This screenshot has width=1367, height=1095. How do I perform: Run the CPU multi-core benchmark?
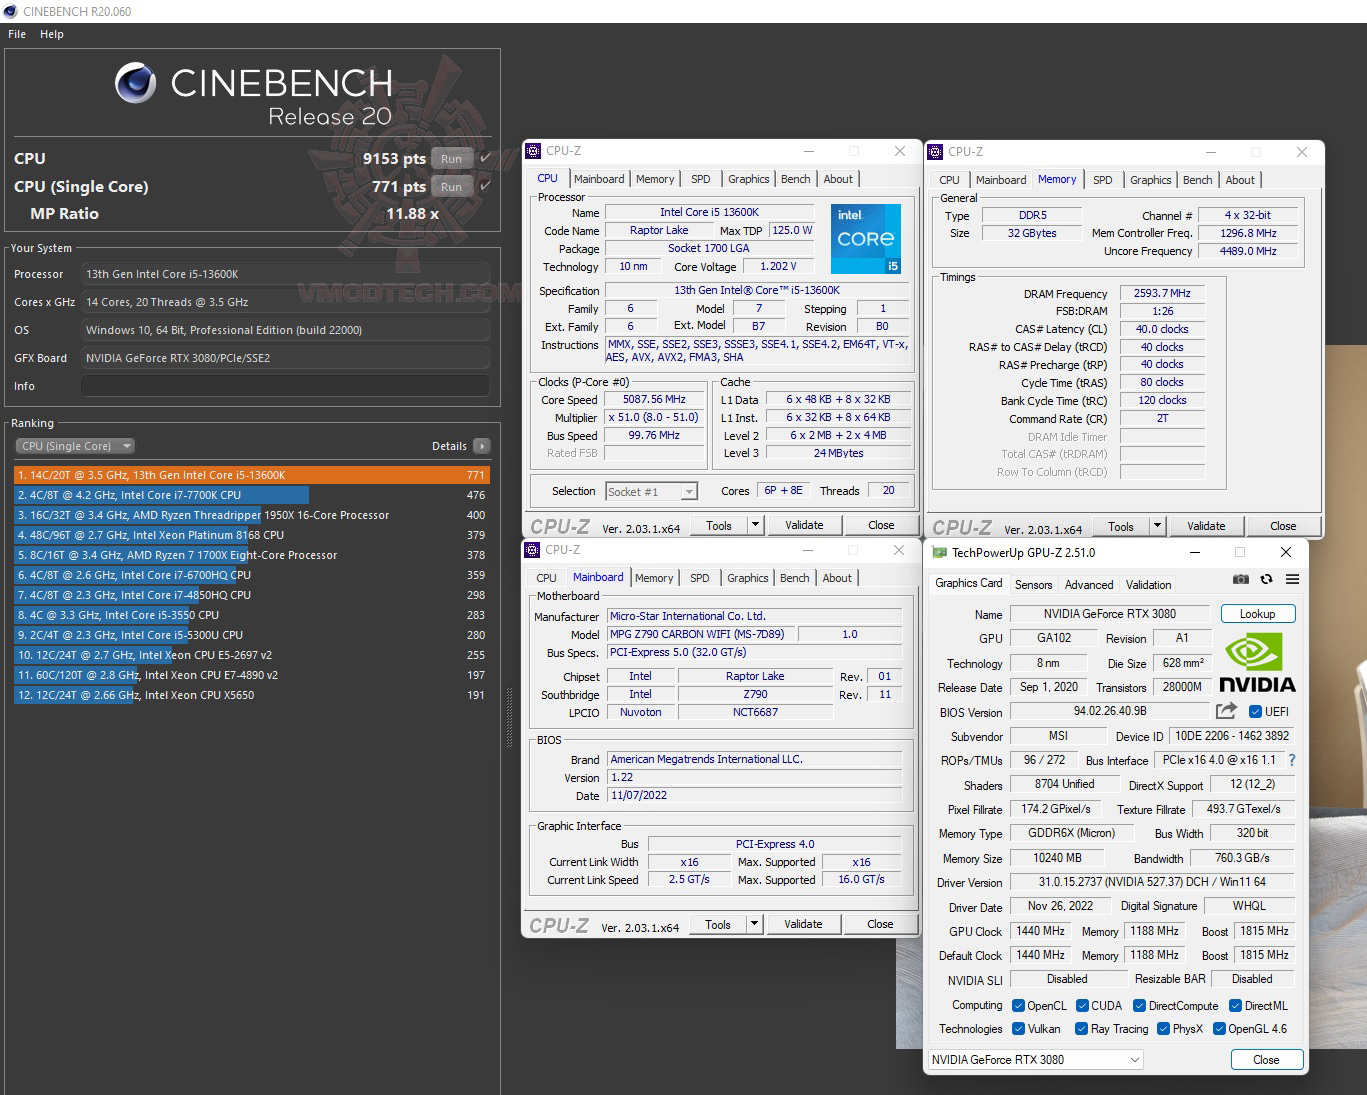(452, 158)
